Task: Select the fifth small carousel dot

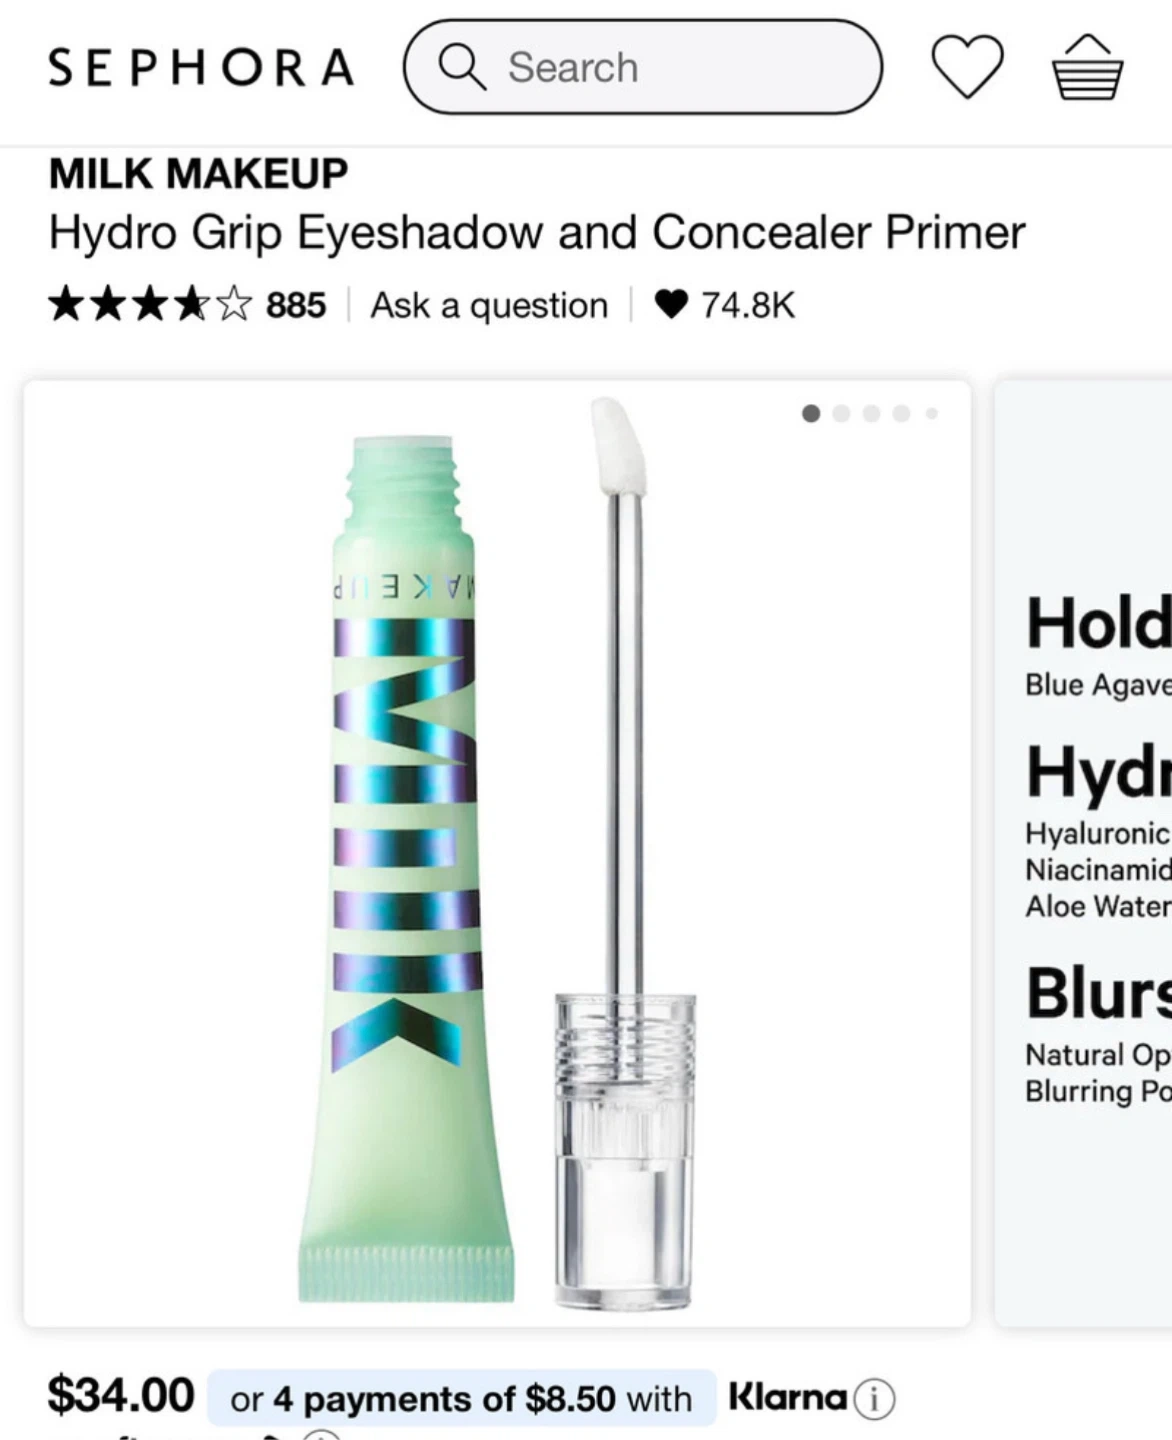Action: (x=931, y=413)
